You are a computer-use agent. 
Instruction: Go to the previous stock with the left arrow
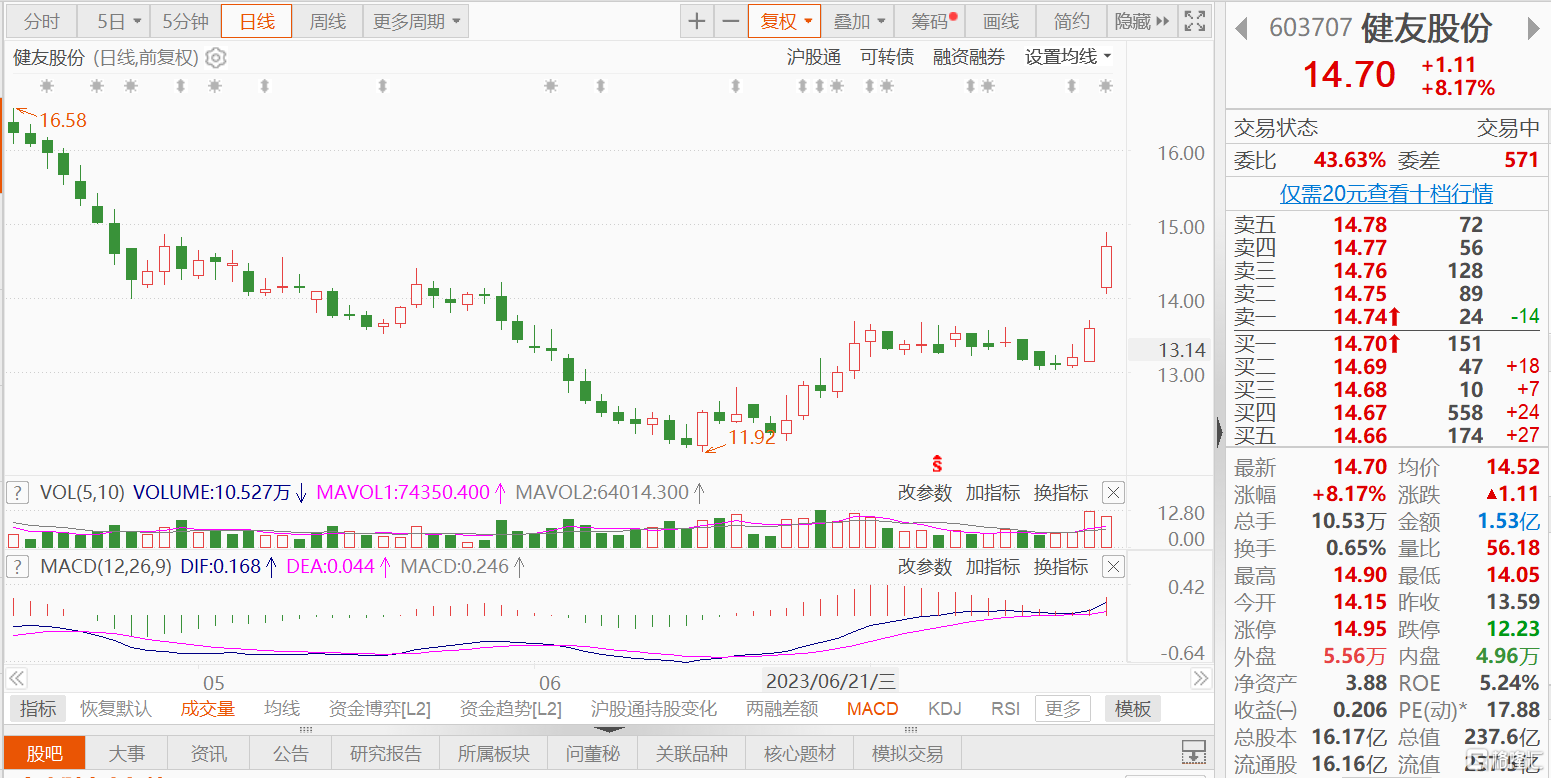[1241, 28]
